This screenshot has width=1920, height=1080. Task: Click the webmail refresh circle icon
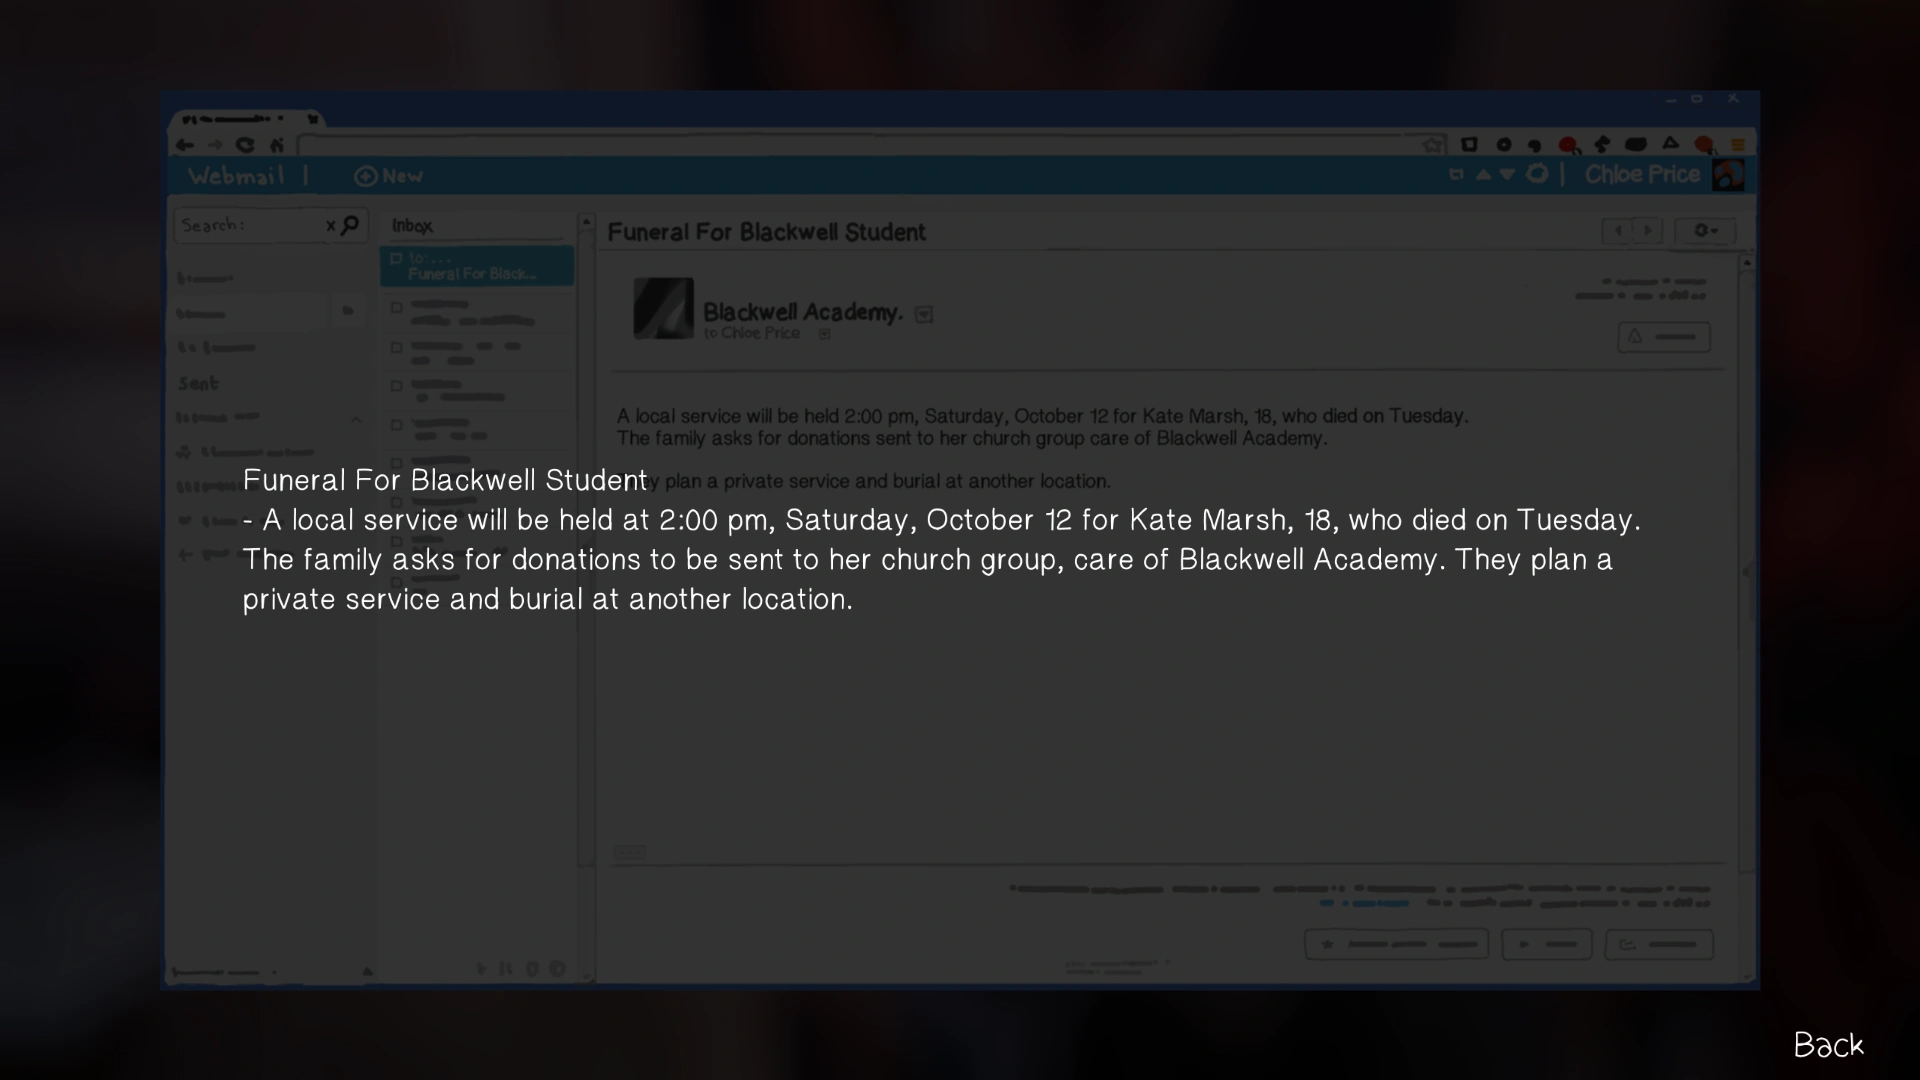(x=1537, y=174)
